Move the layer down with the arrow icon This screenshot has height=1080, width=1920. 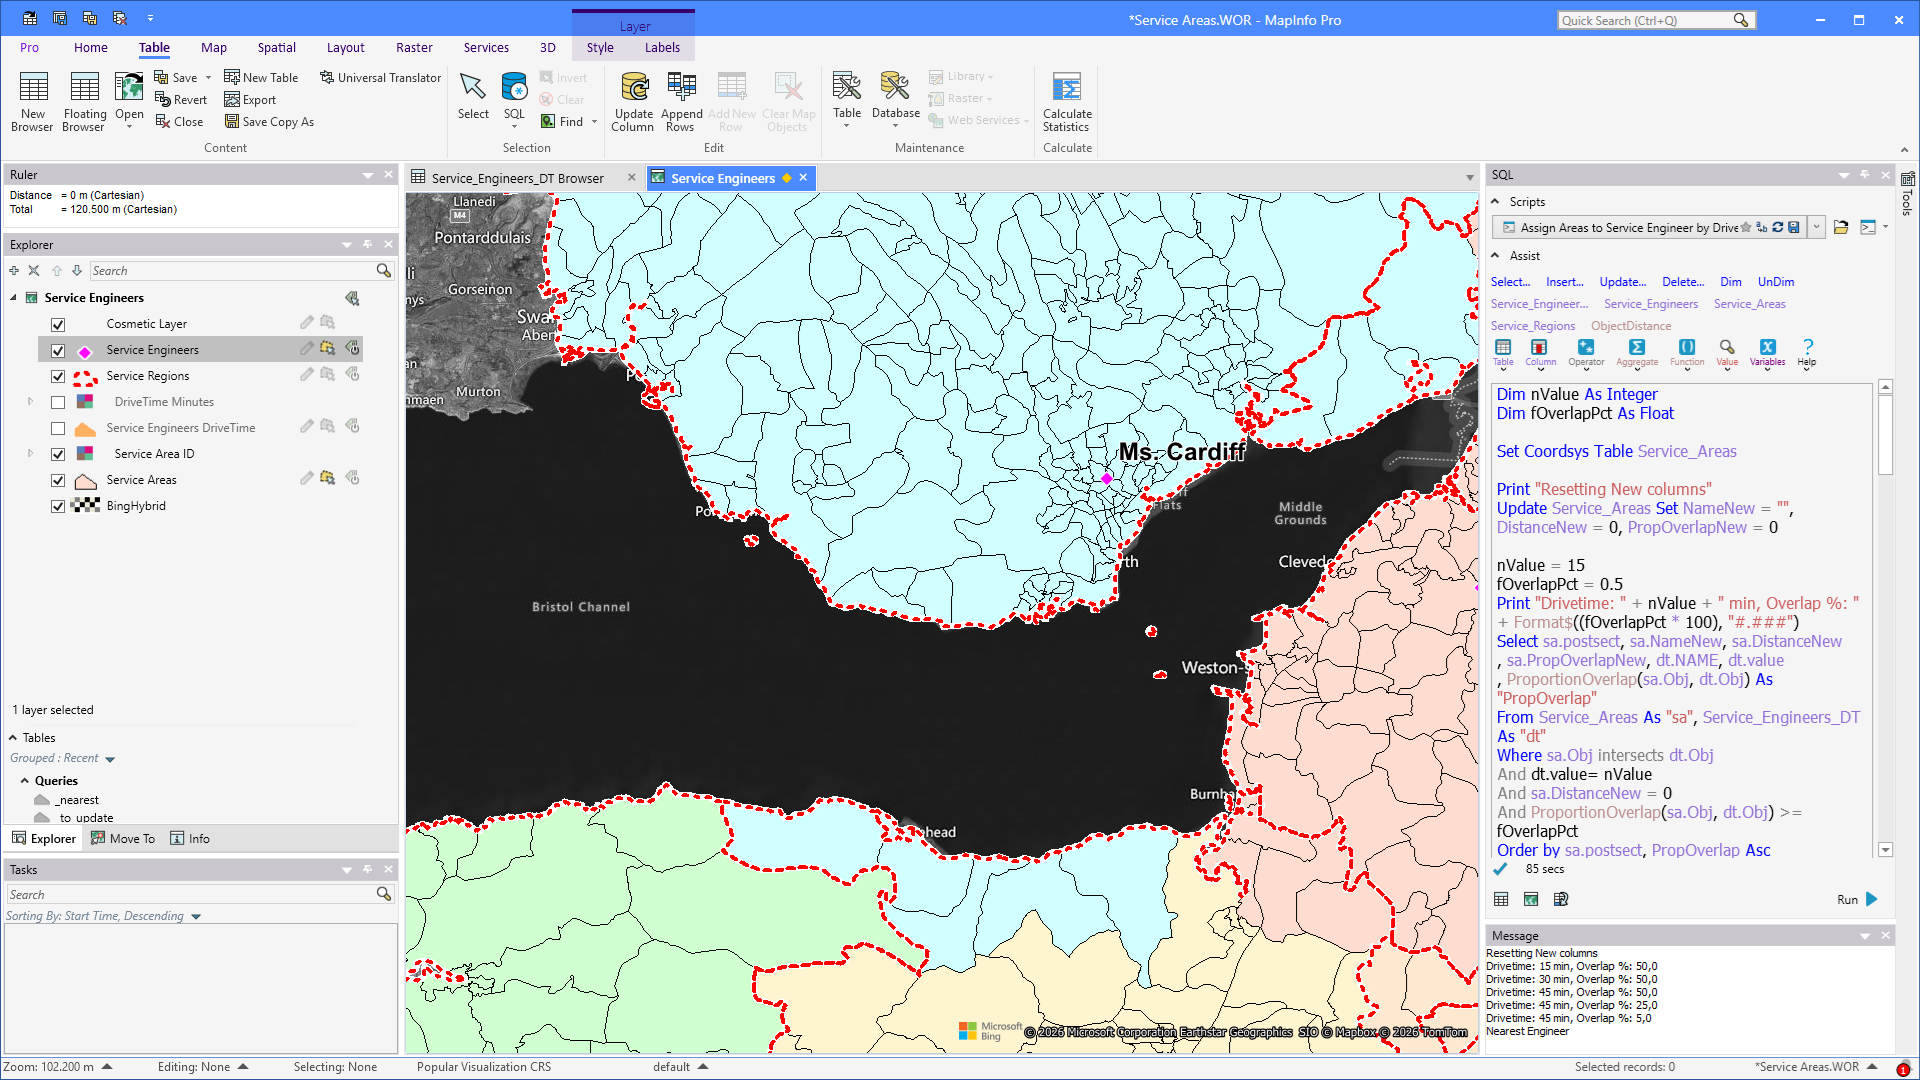click(77, 270)
